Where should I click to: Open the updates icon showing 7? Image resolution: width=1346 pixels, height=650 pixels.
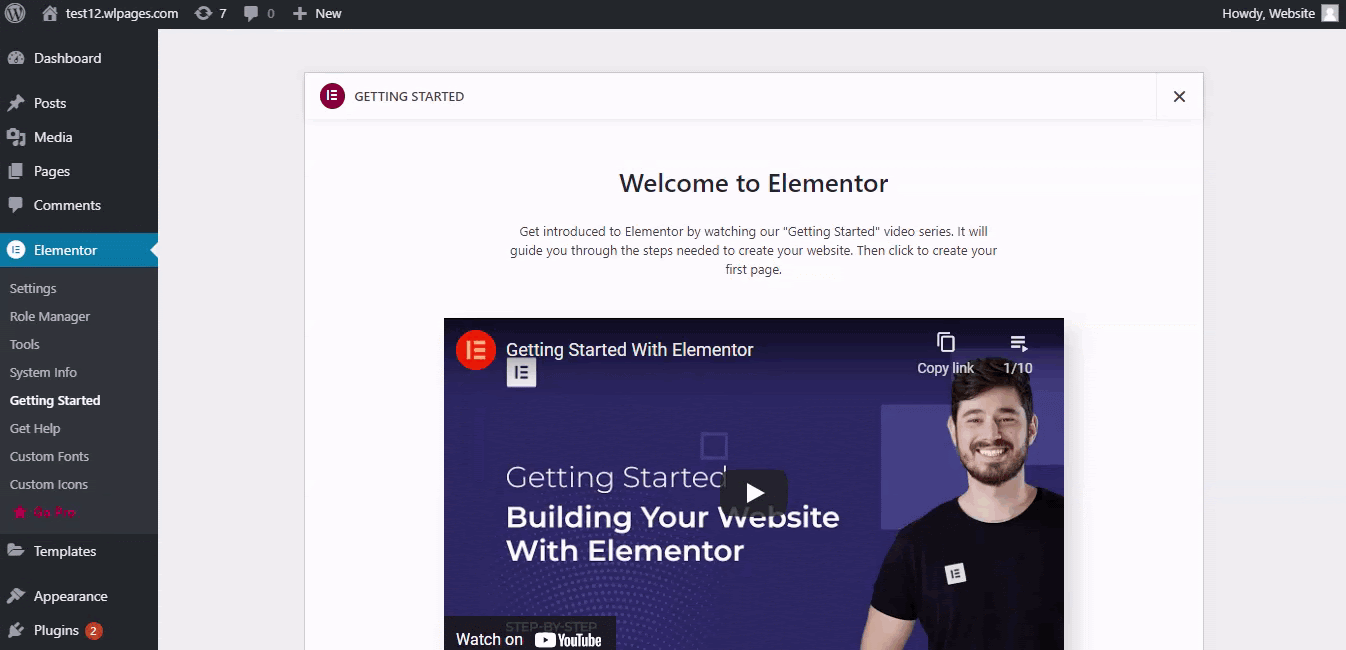(x=211, y=14)
